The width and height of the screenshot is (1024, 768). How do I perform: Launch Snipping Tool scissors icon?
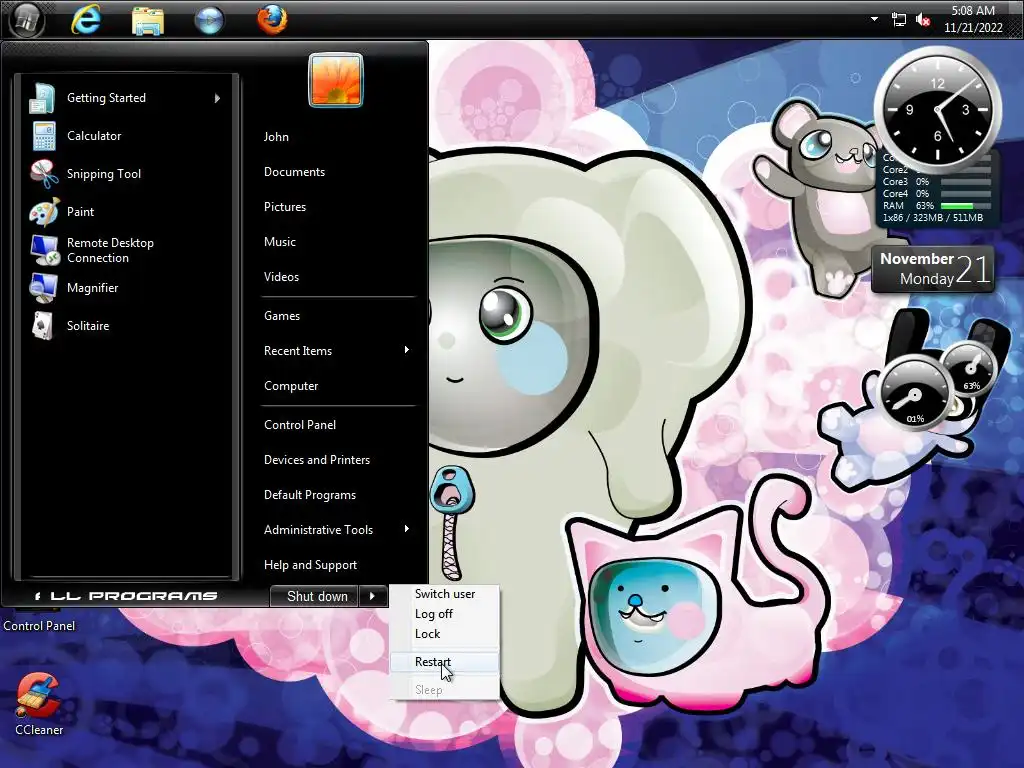(x=44, y=174)
